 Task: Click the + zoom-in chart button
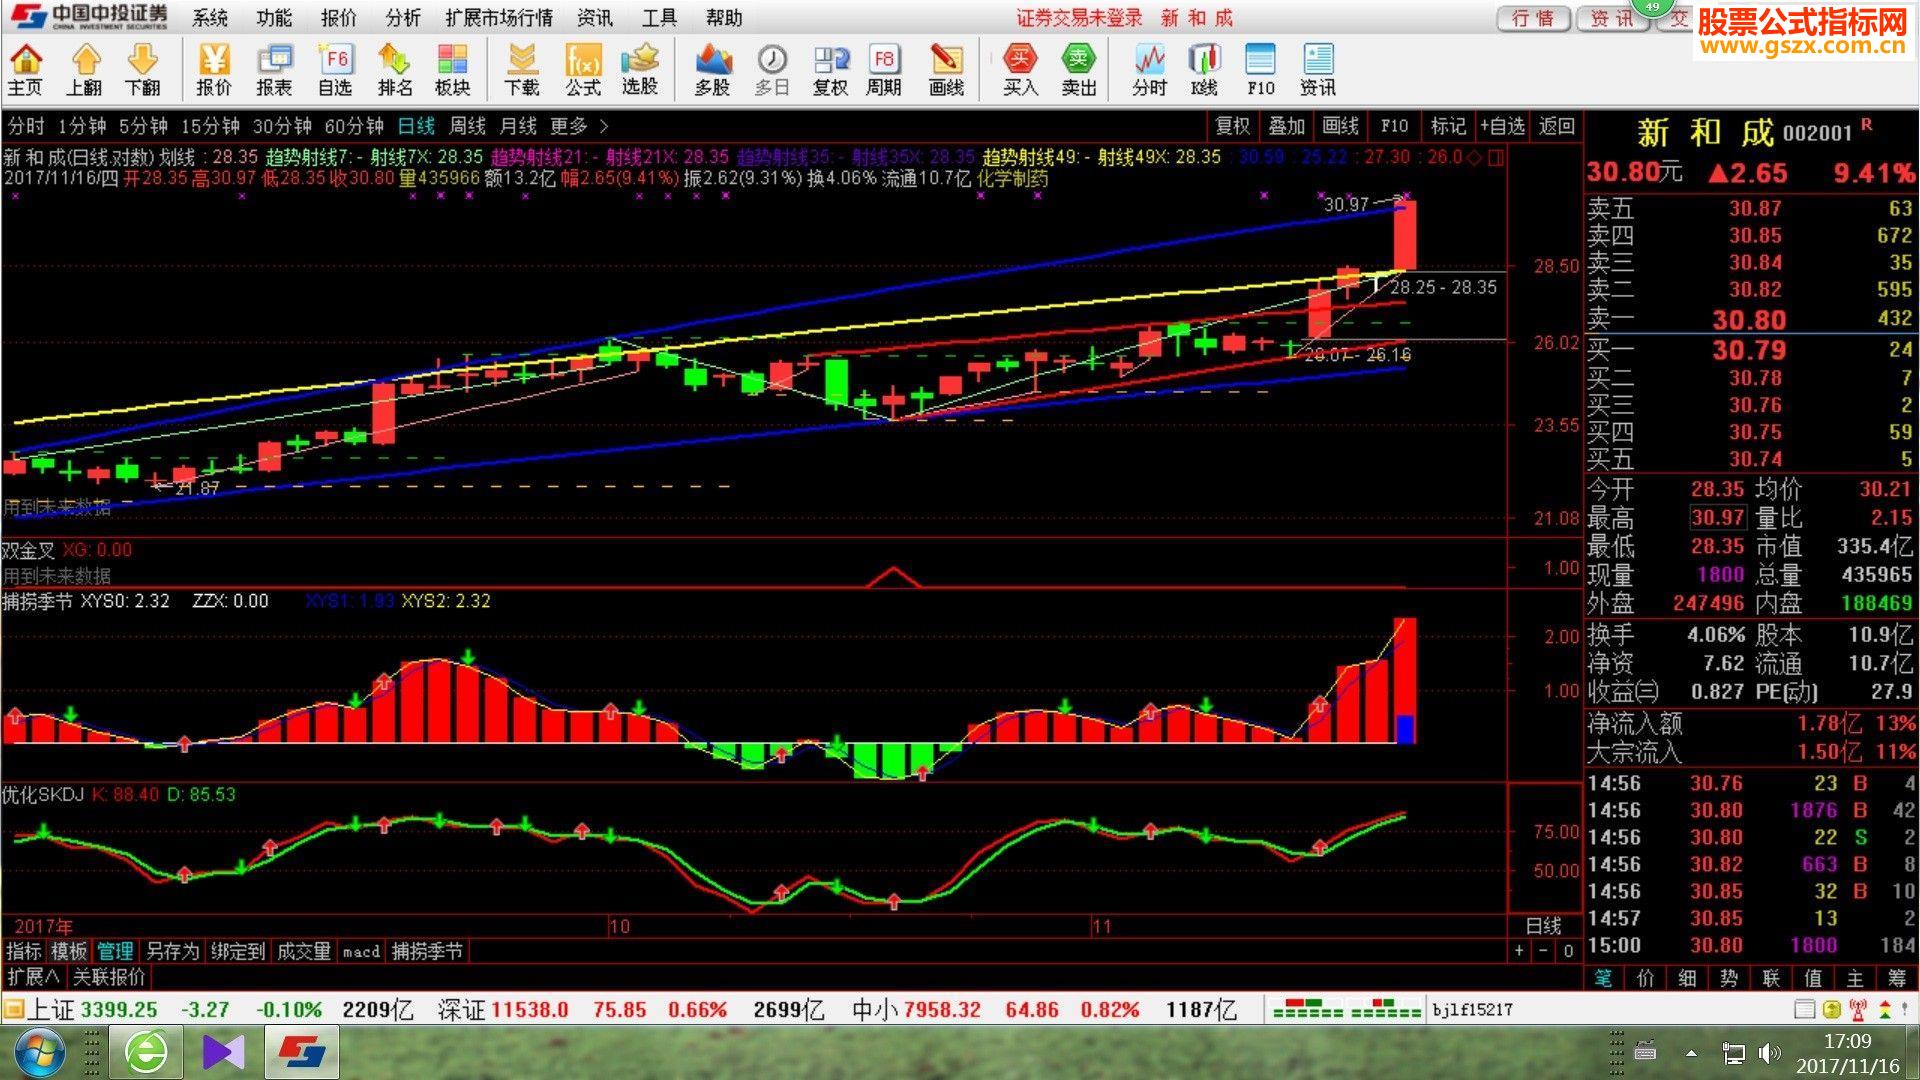[1519, 951]
